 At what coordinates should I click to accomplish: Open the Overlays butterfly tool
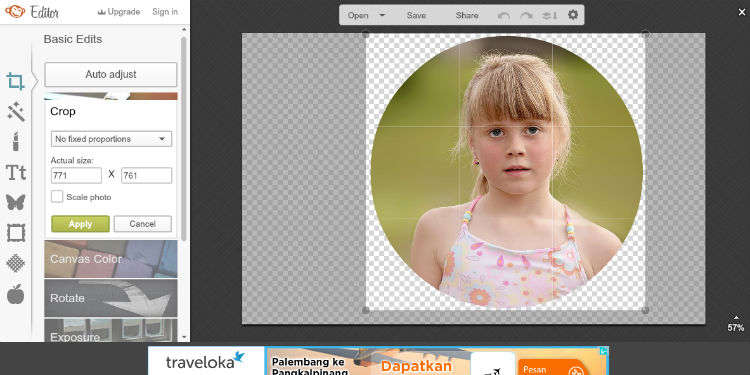click(x=15, y=202)
